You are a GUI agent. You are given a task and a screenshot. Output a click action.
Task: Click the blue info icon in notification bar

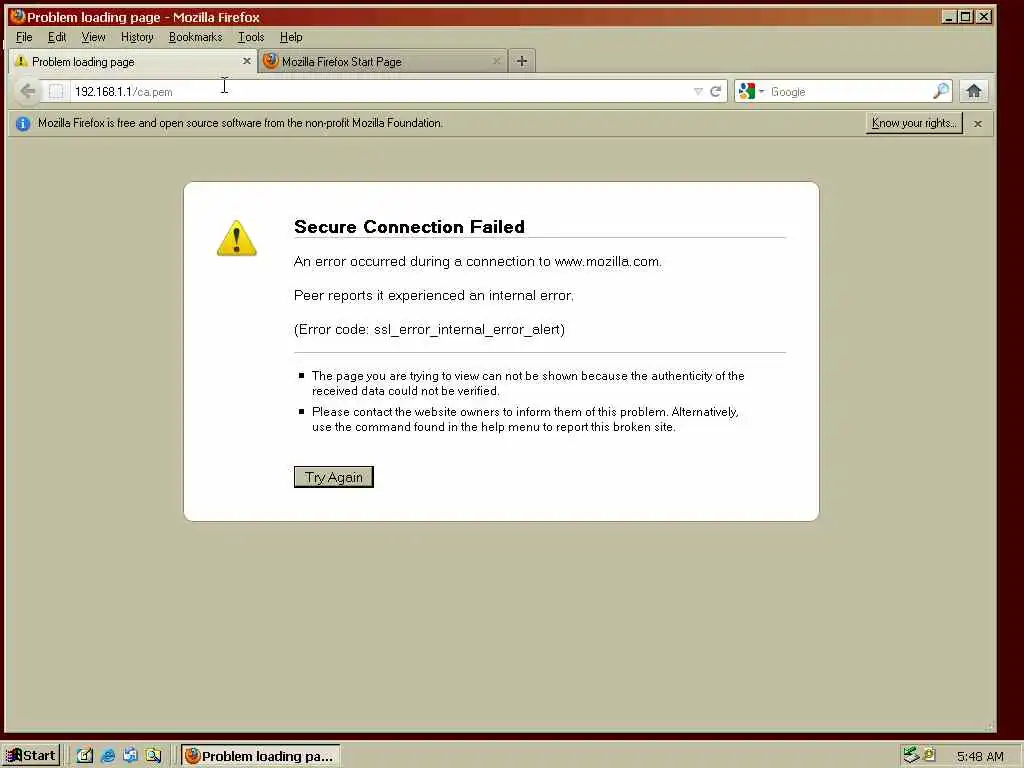23,123
